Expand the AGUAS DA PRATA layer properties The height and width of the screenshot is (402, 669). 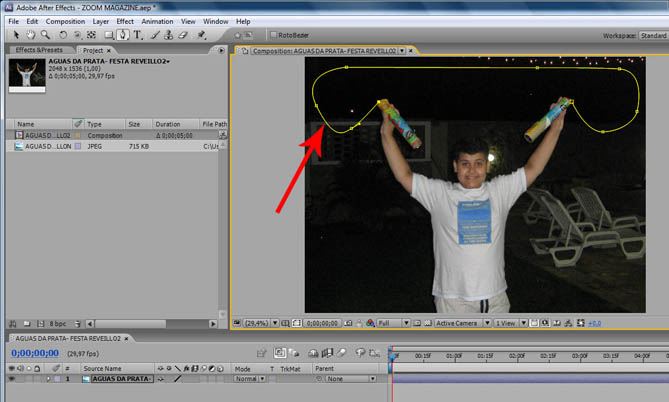(47, 380)
